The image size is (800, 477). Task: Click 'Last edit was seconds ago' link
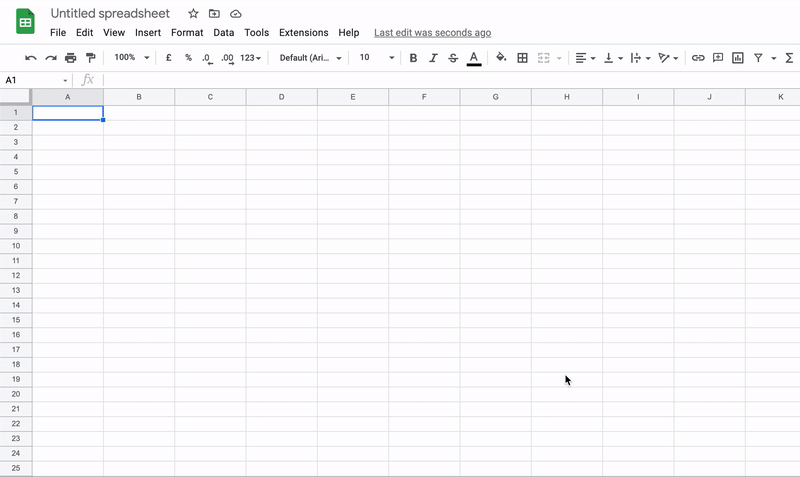click(x=432, y=33)
